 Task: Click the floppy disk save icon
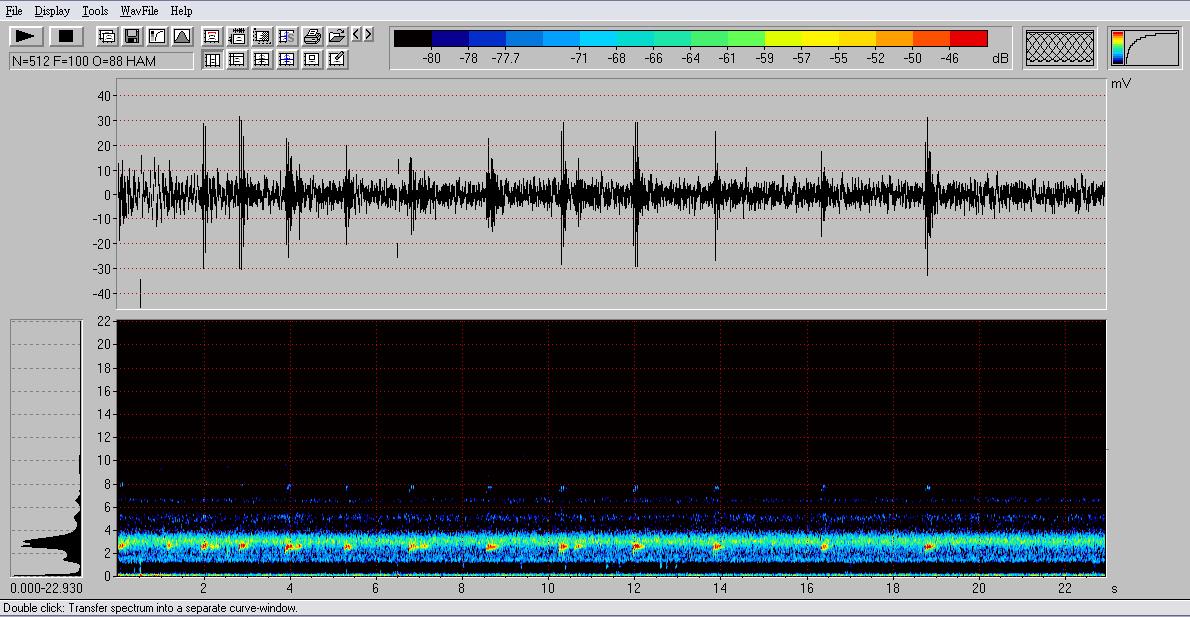132,37
